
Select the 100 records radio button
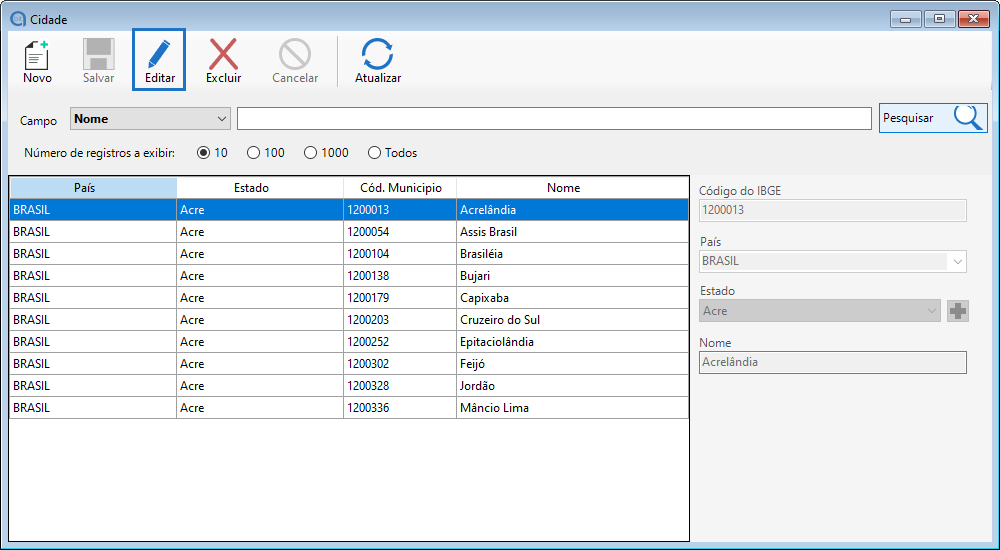pyautogui.click(x=254, y=153)
